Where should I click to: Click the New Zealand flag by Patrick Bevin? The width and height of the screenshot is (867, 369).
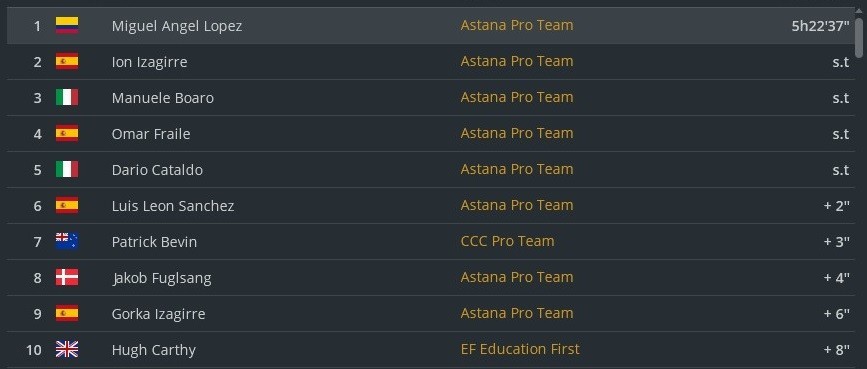[67, 241]
